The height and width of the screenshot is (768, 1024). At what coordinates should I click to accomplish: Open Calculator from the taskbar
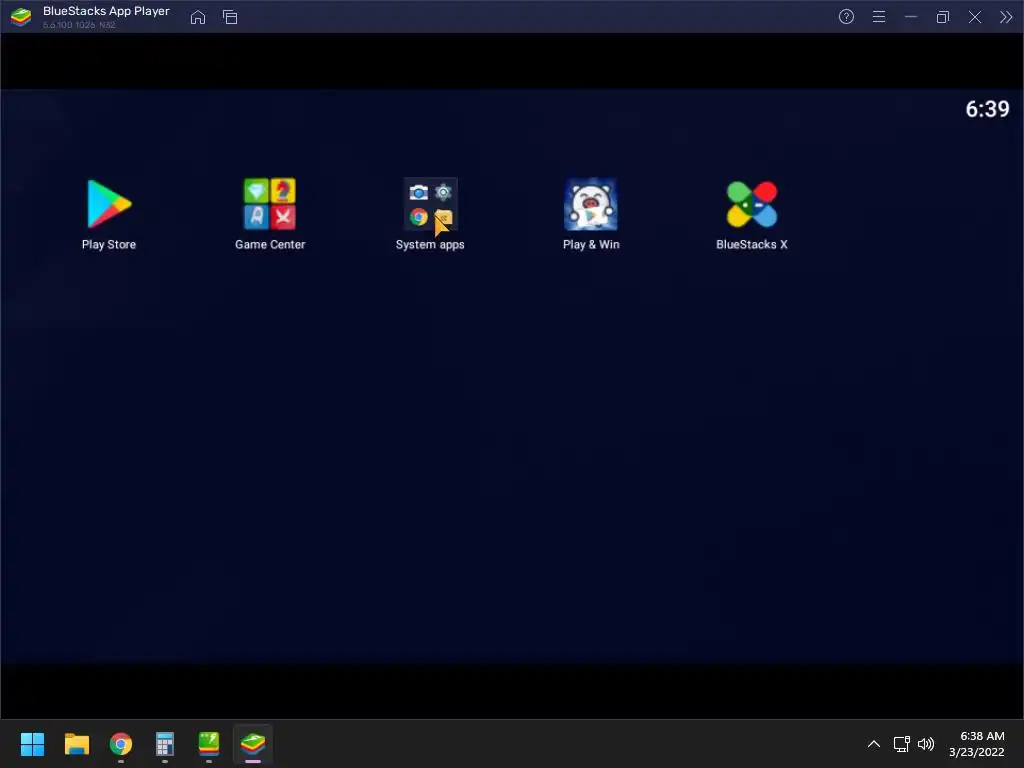165,744
